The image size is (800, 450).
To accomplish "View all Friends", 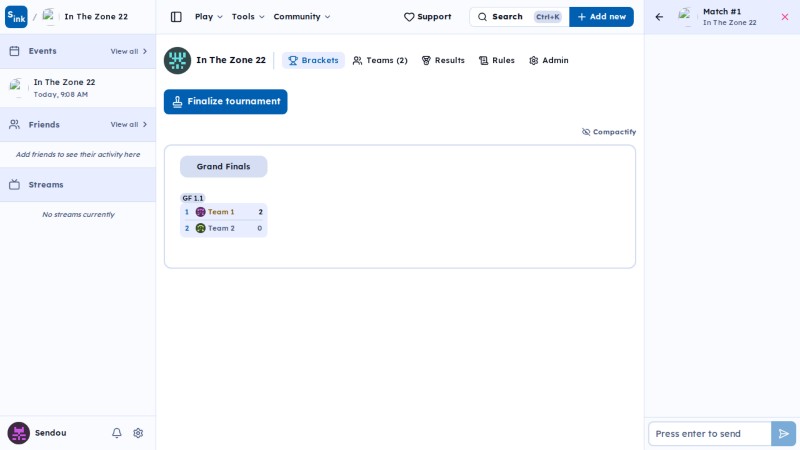I will [x=129, y=124].
